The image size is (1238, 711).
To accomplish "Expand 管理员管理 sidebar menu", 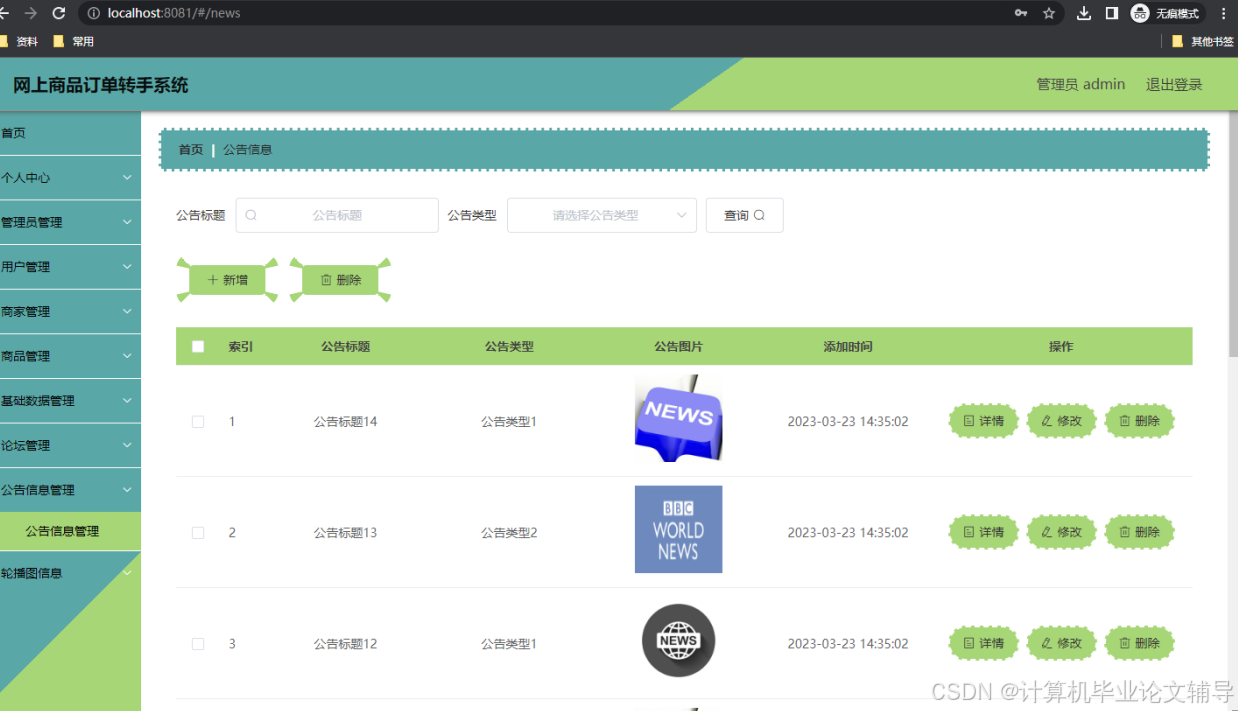I will (70, 222).
